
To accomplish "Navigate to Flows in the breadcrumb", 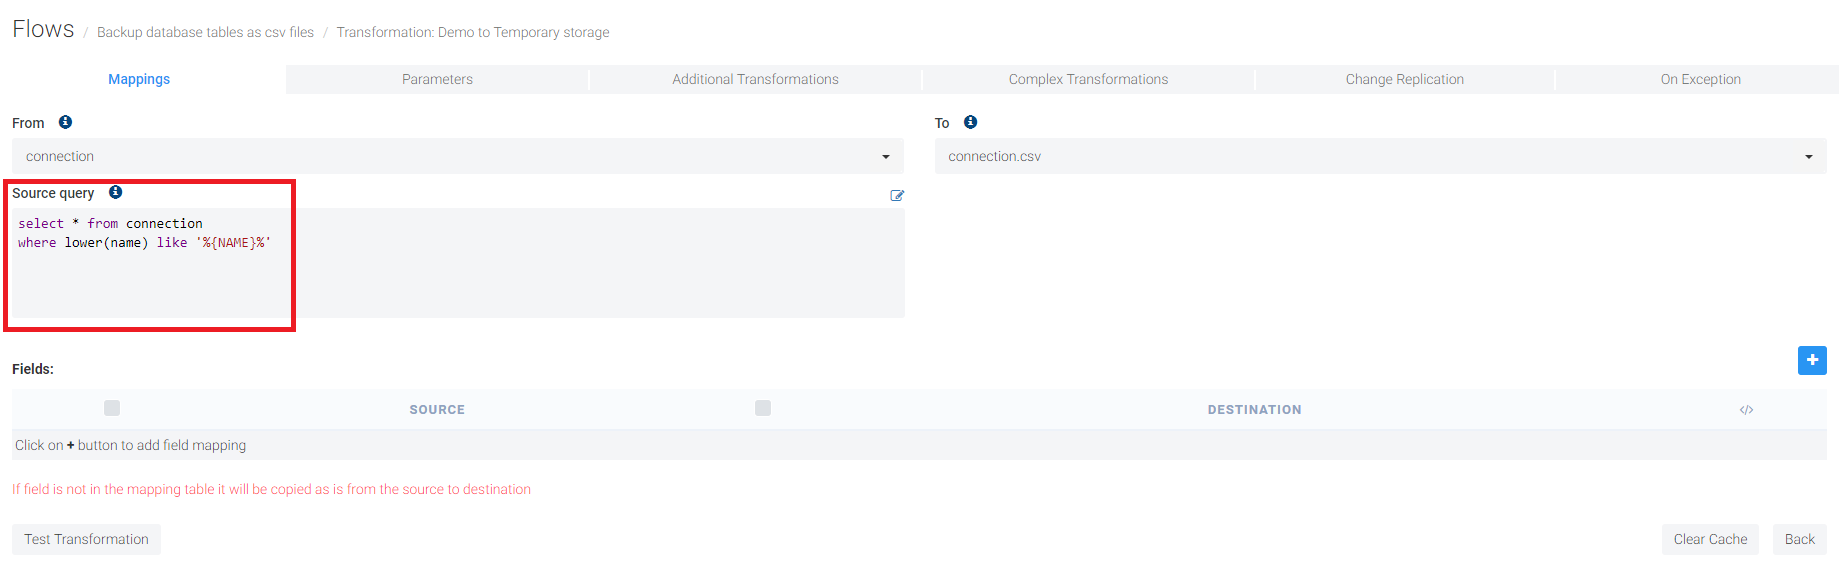I will click(43, 29).
